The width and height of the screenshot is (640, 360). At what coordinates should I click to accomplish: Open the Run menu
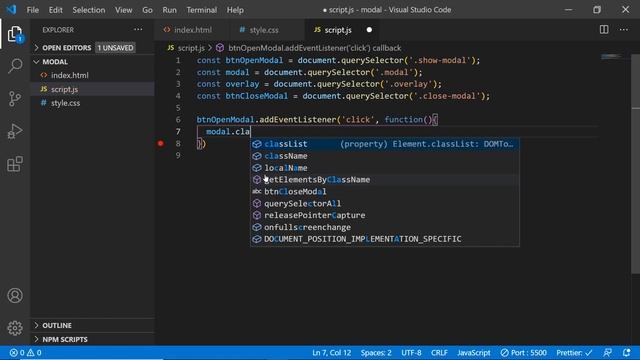coord(169,10)
